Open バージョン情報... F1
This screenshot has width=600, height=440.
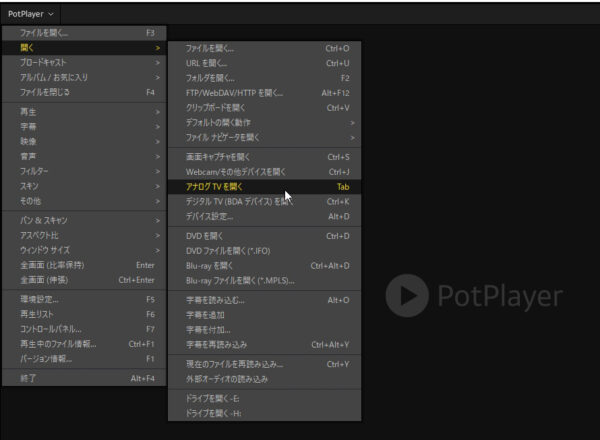[84, 359]
